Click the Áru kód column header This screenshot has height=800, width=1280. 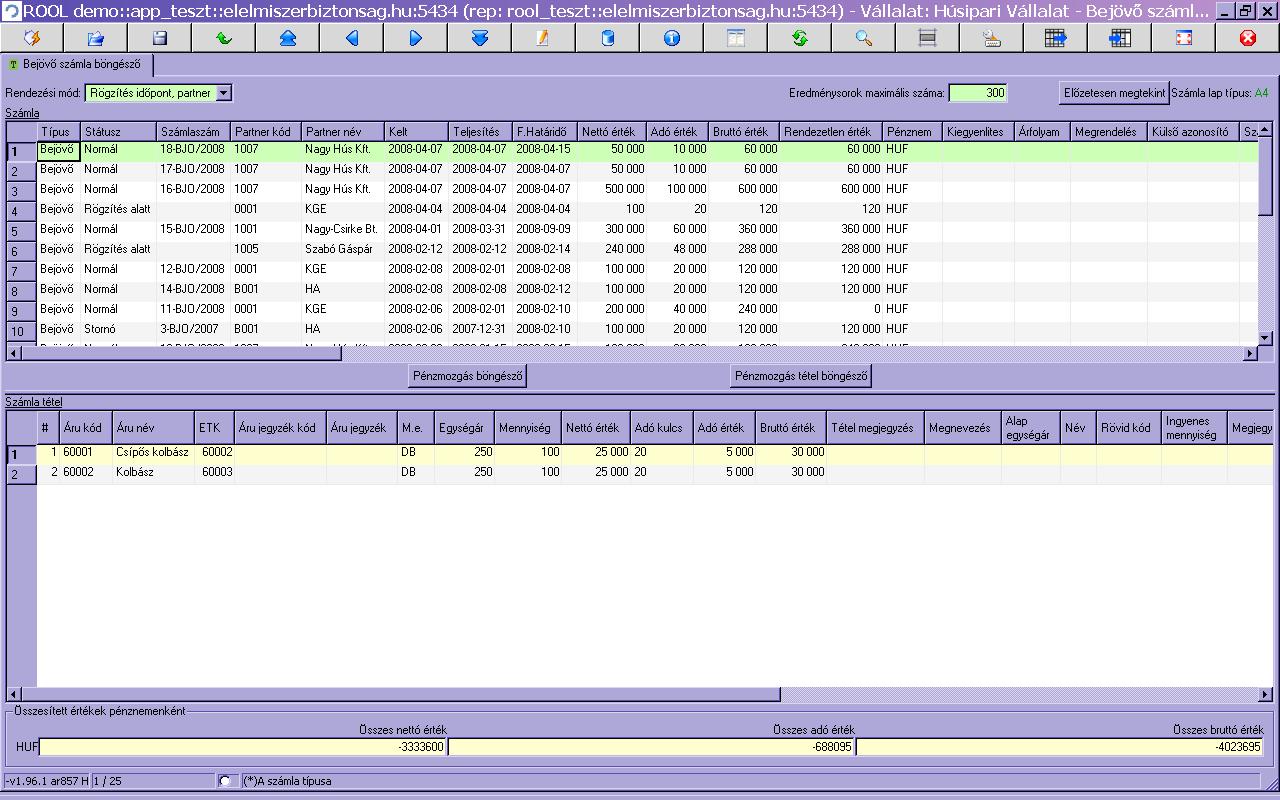pyautogui.click(x=86, y=428)
